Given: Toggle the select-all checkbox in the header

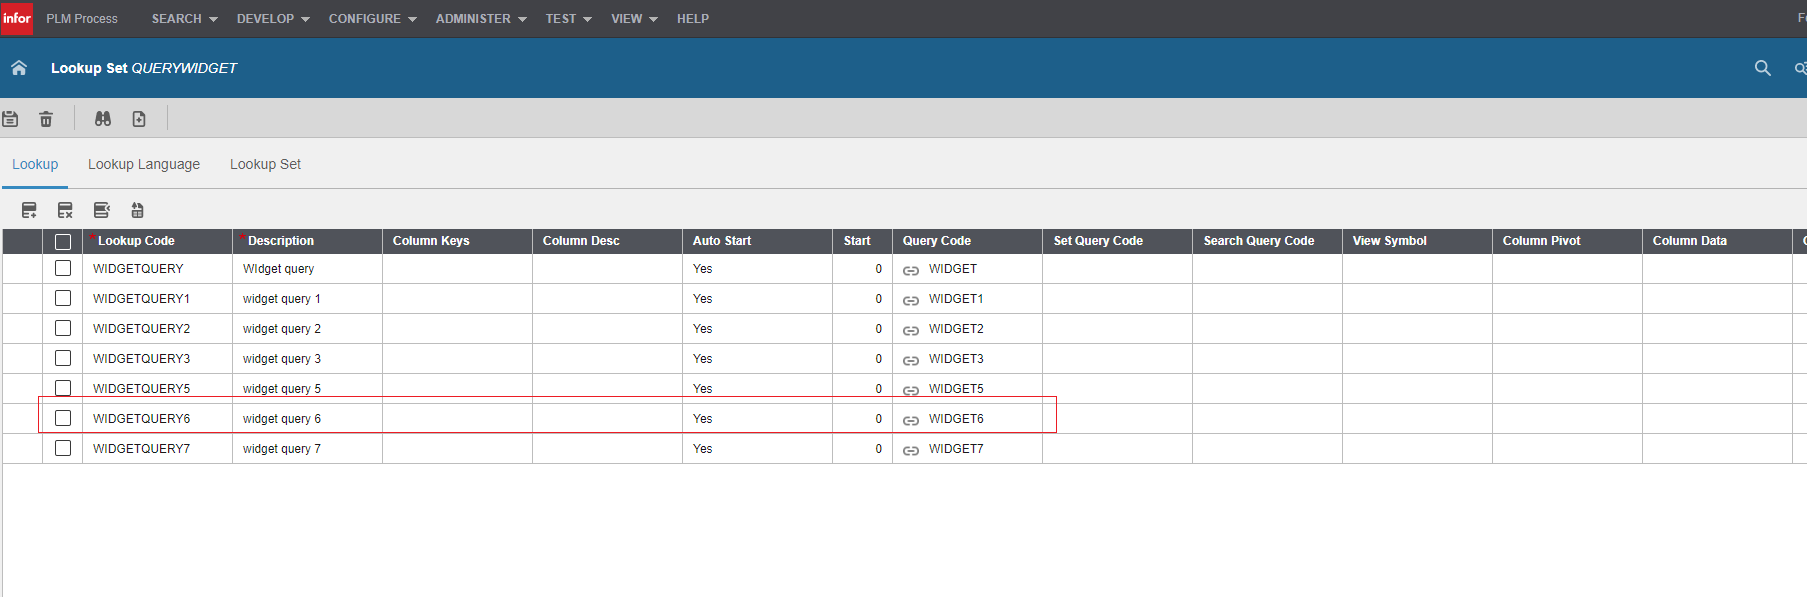Looking at the screenshot, I should click(63, 241).
